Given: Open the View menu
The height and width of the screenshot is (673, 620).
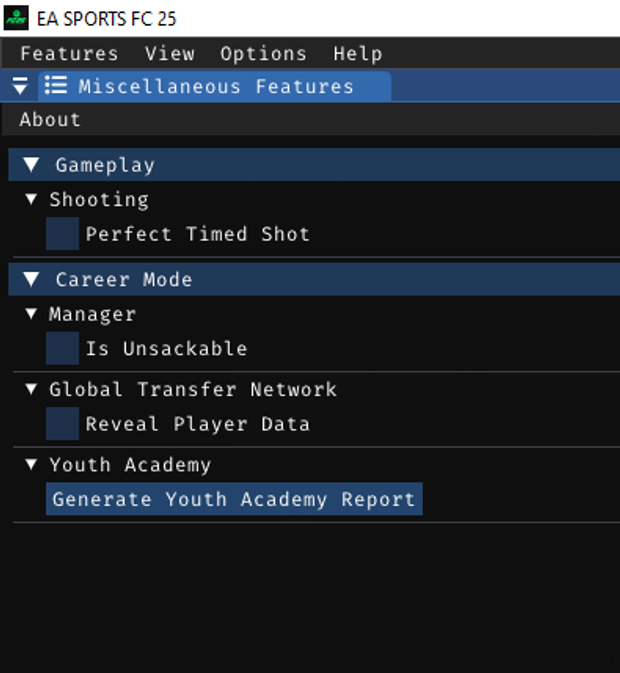Looking at the screenshot, I should click(x=169, y=54).
